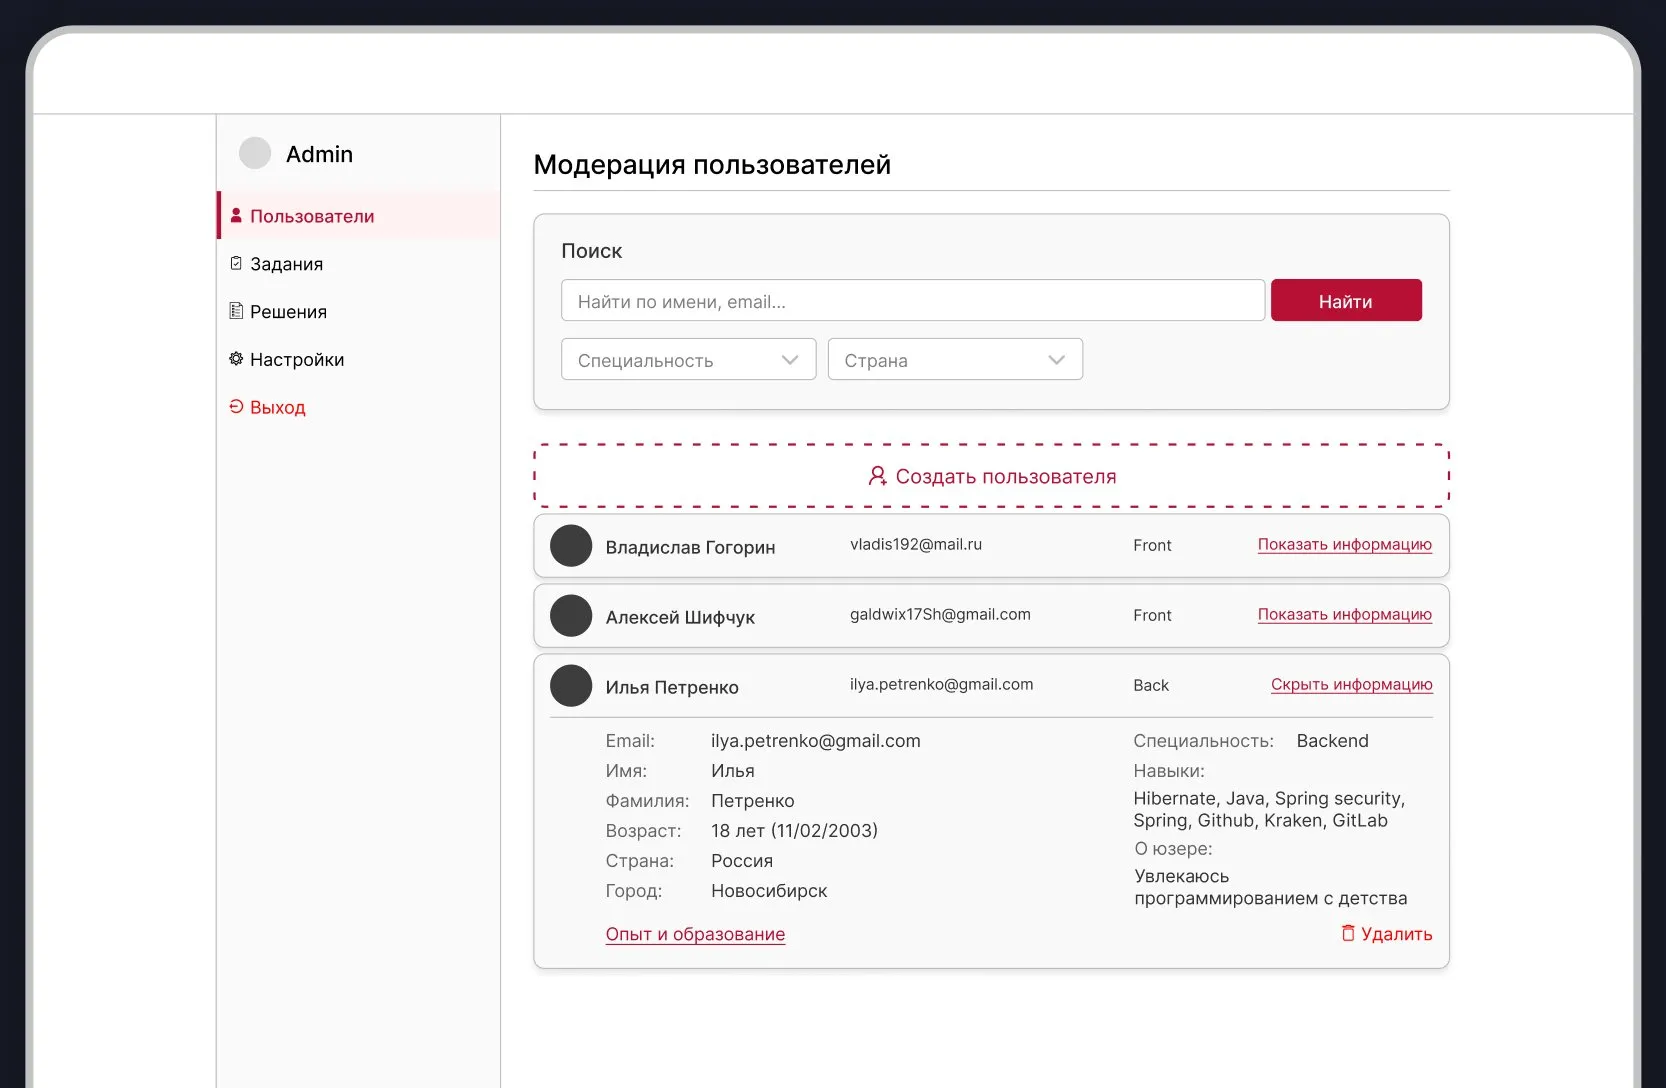Screen dimensions: 1666x1088
Task: Click the Имя value Илья
Action: click(733, 771)
